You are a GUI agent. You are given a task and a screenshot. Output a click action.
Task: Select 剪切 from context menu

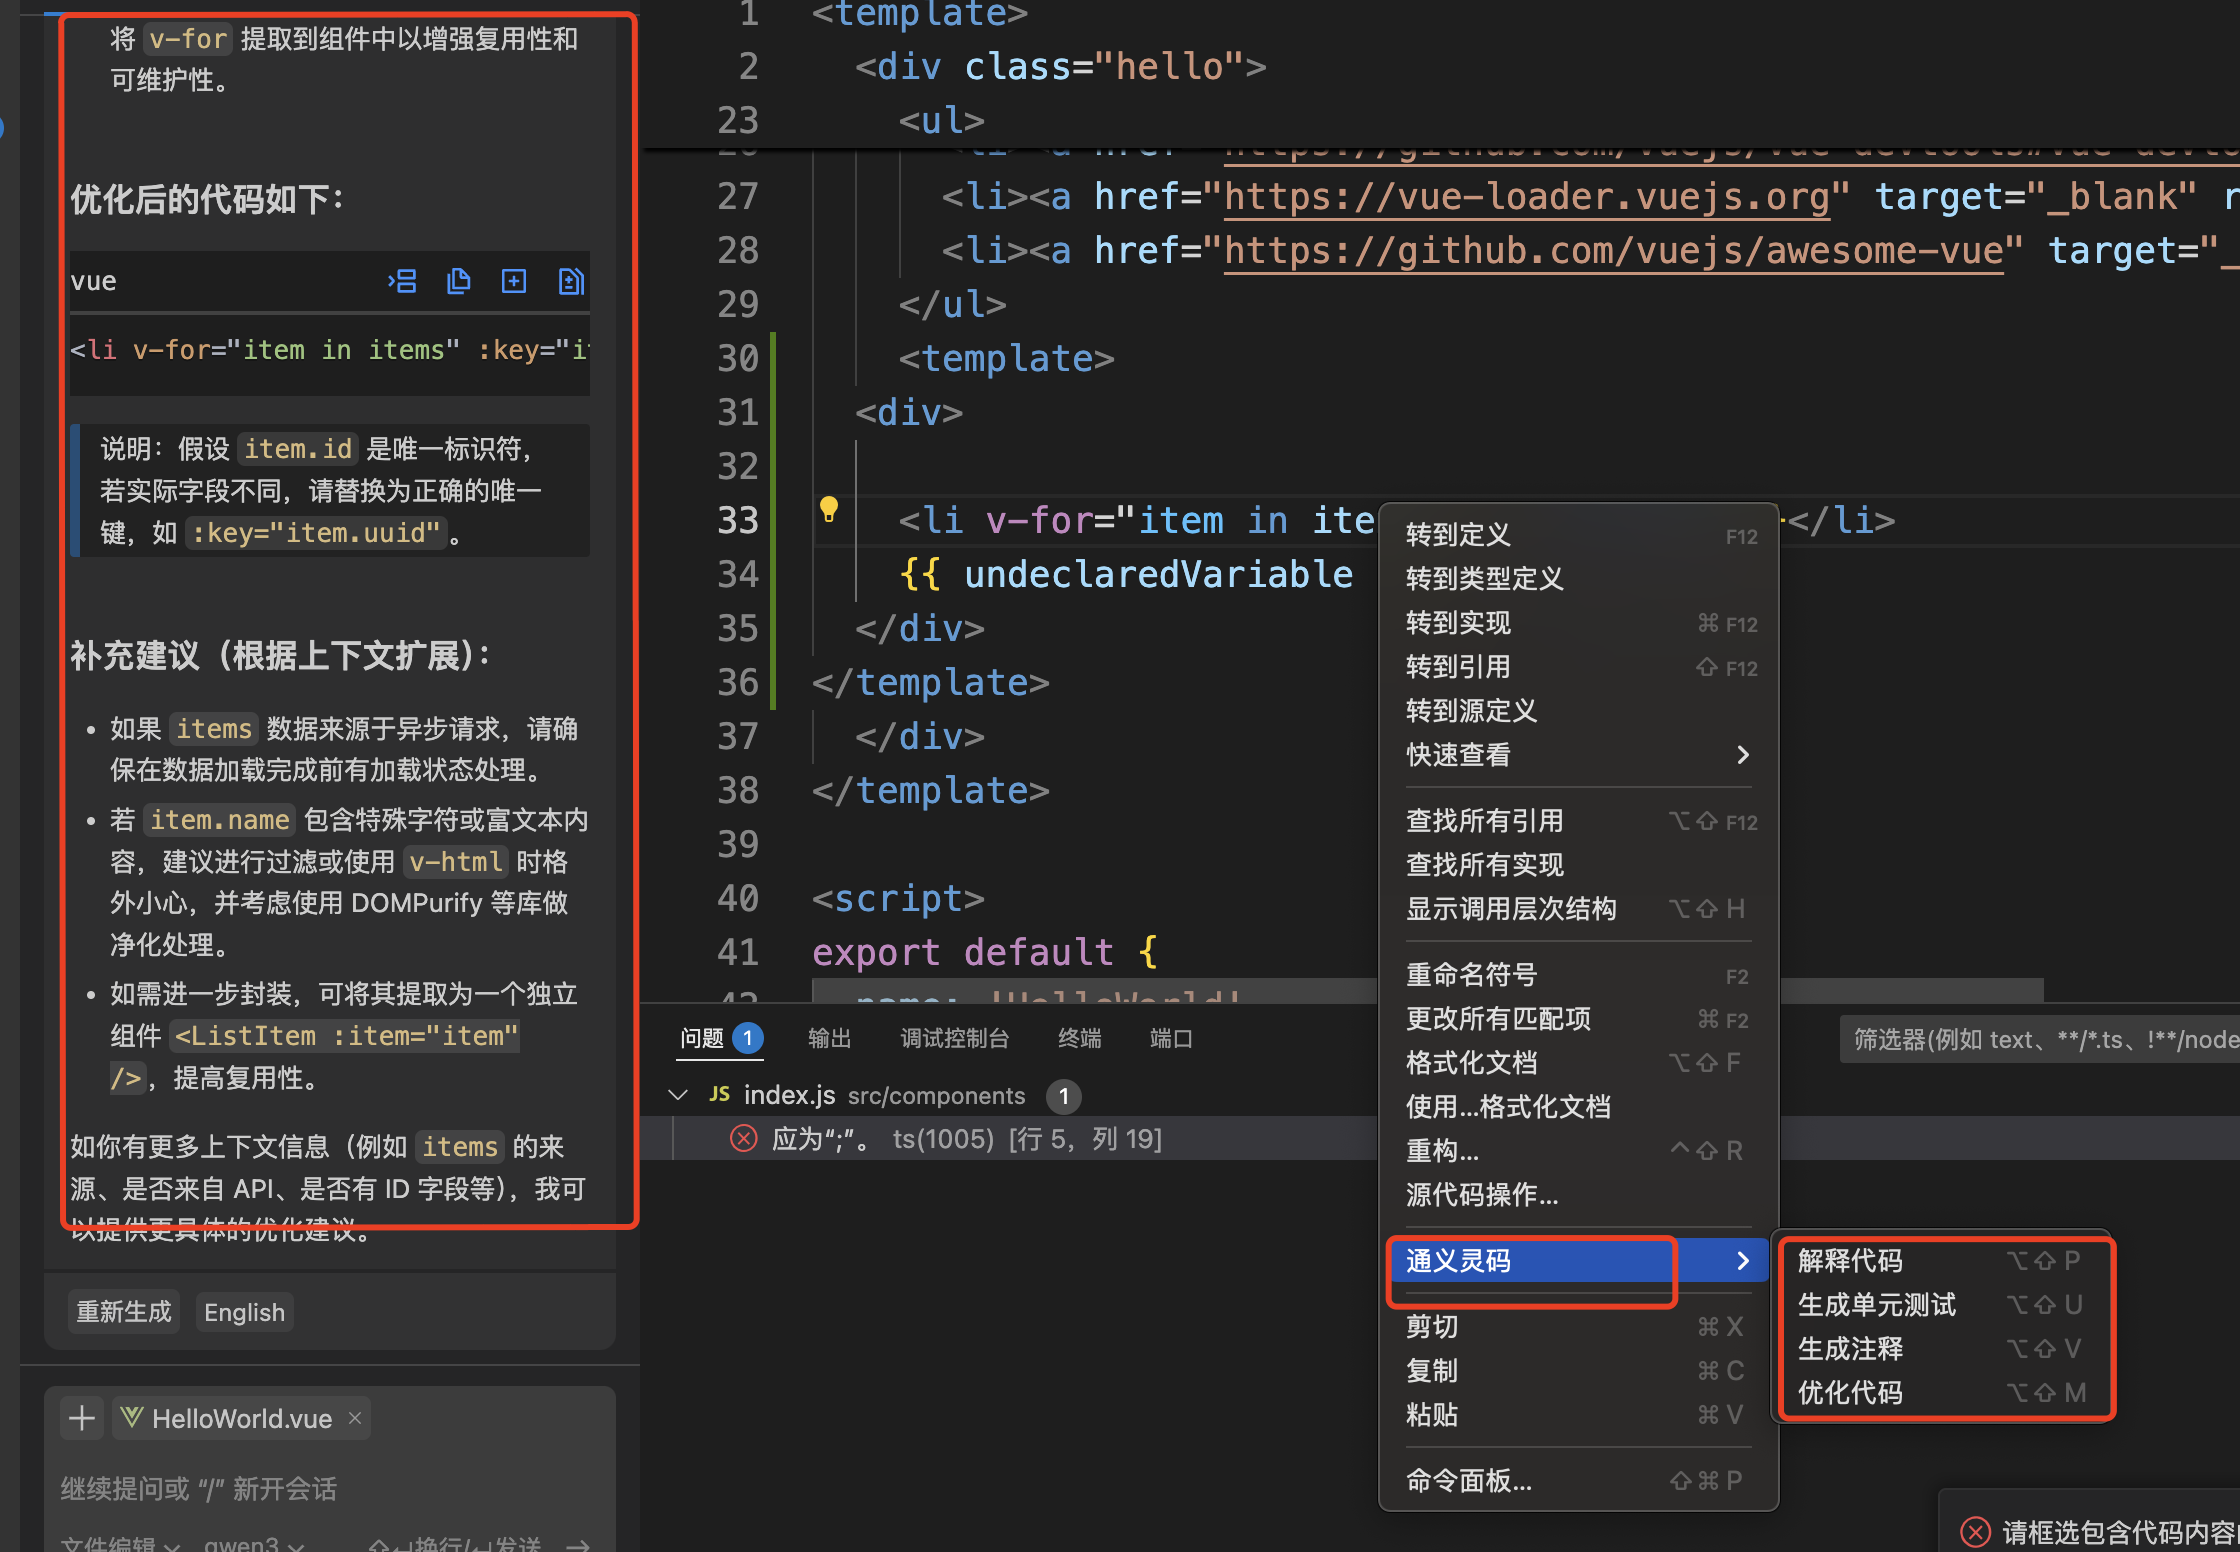pyautogui.click(x=1578, y=1327)
